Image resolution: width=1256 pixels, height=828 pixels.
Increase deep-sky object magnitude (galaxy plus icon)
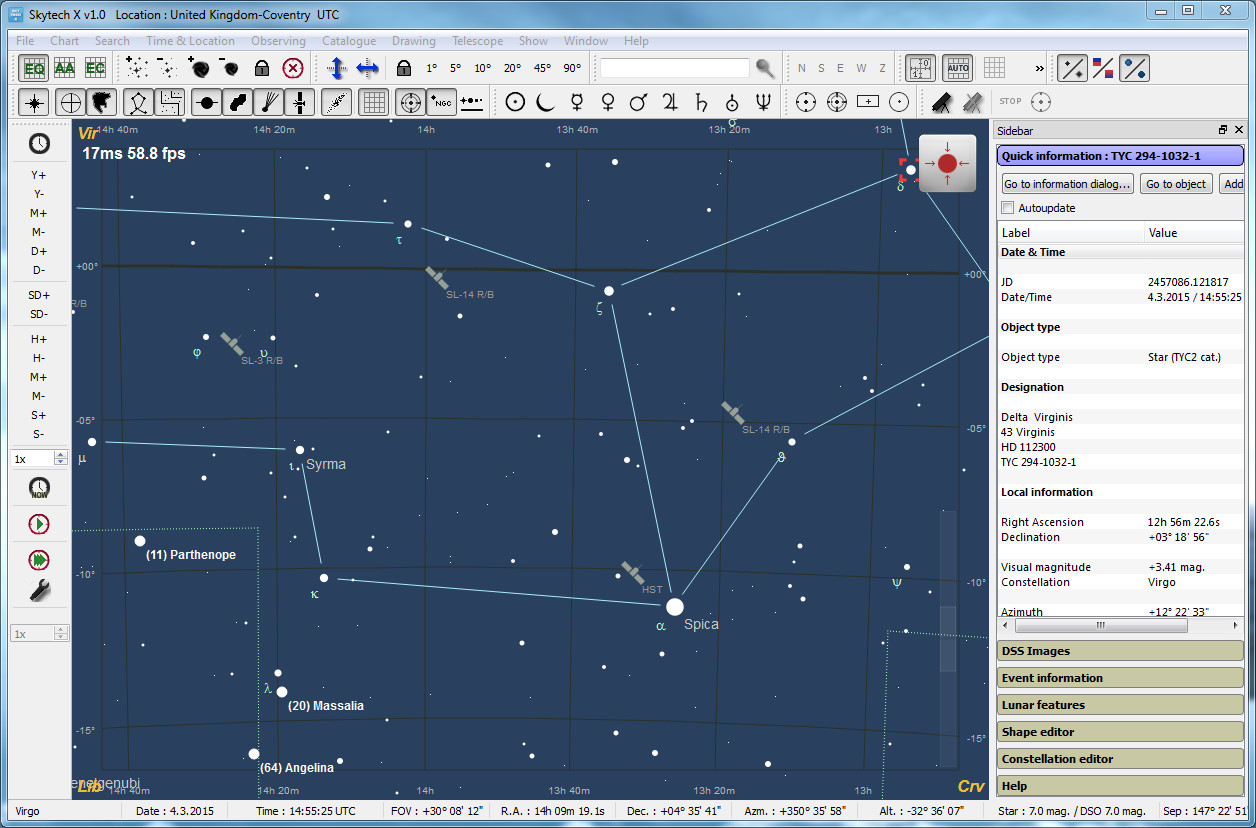pos(198,68)
